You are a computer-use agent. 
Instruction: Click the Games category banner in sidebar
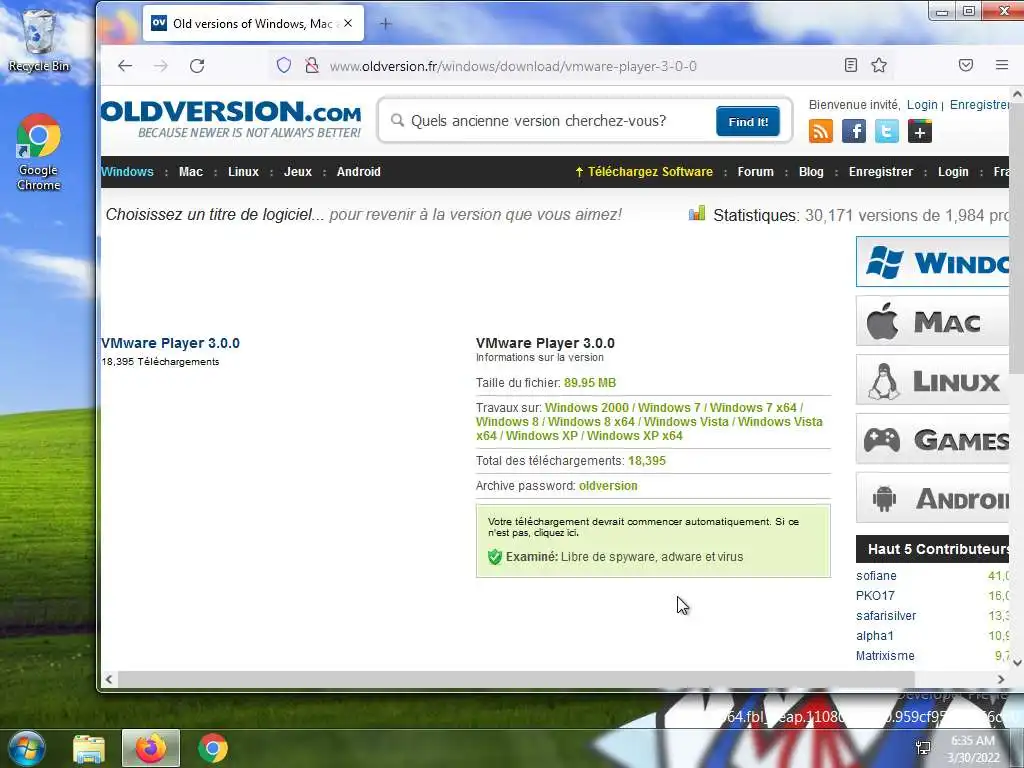coord(933,439)
